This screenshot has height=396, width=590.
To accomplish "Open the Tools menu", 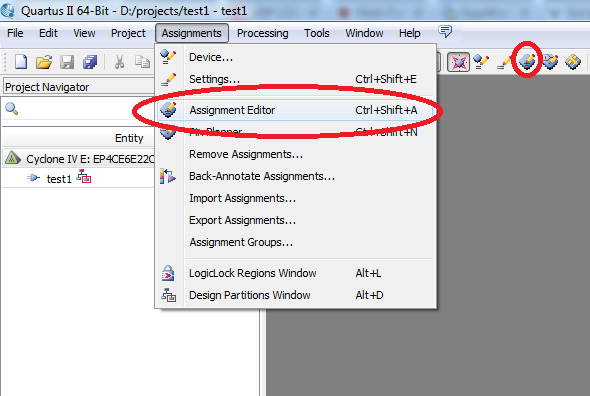I will point(316,33).
